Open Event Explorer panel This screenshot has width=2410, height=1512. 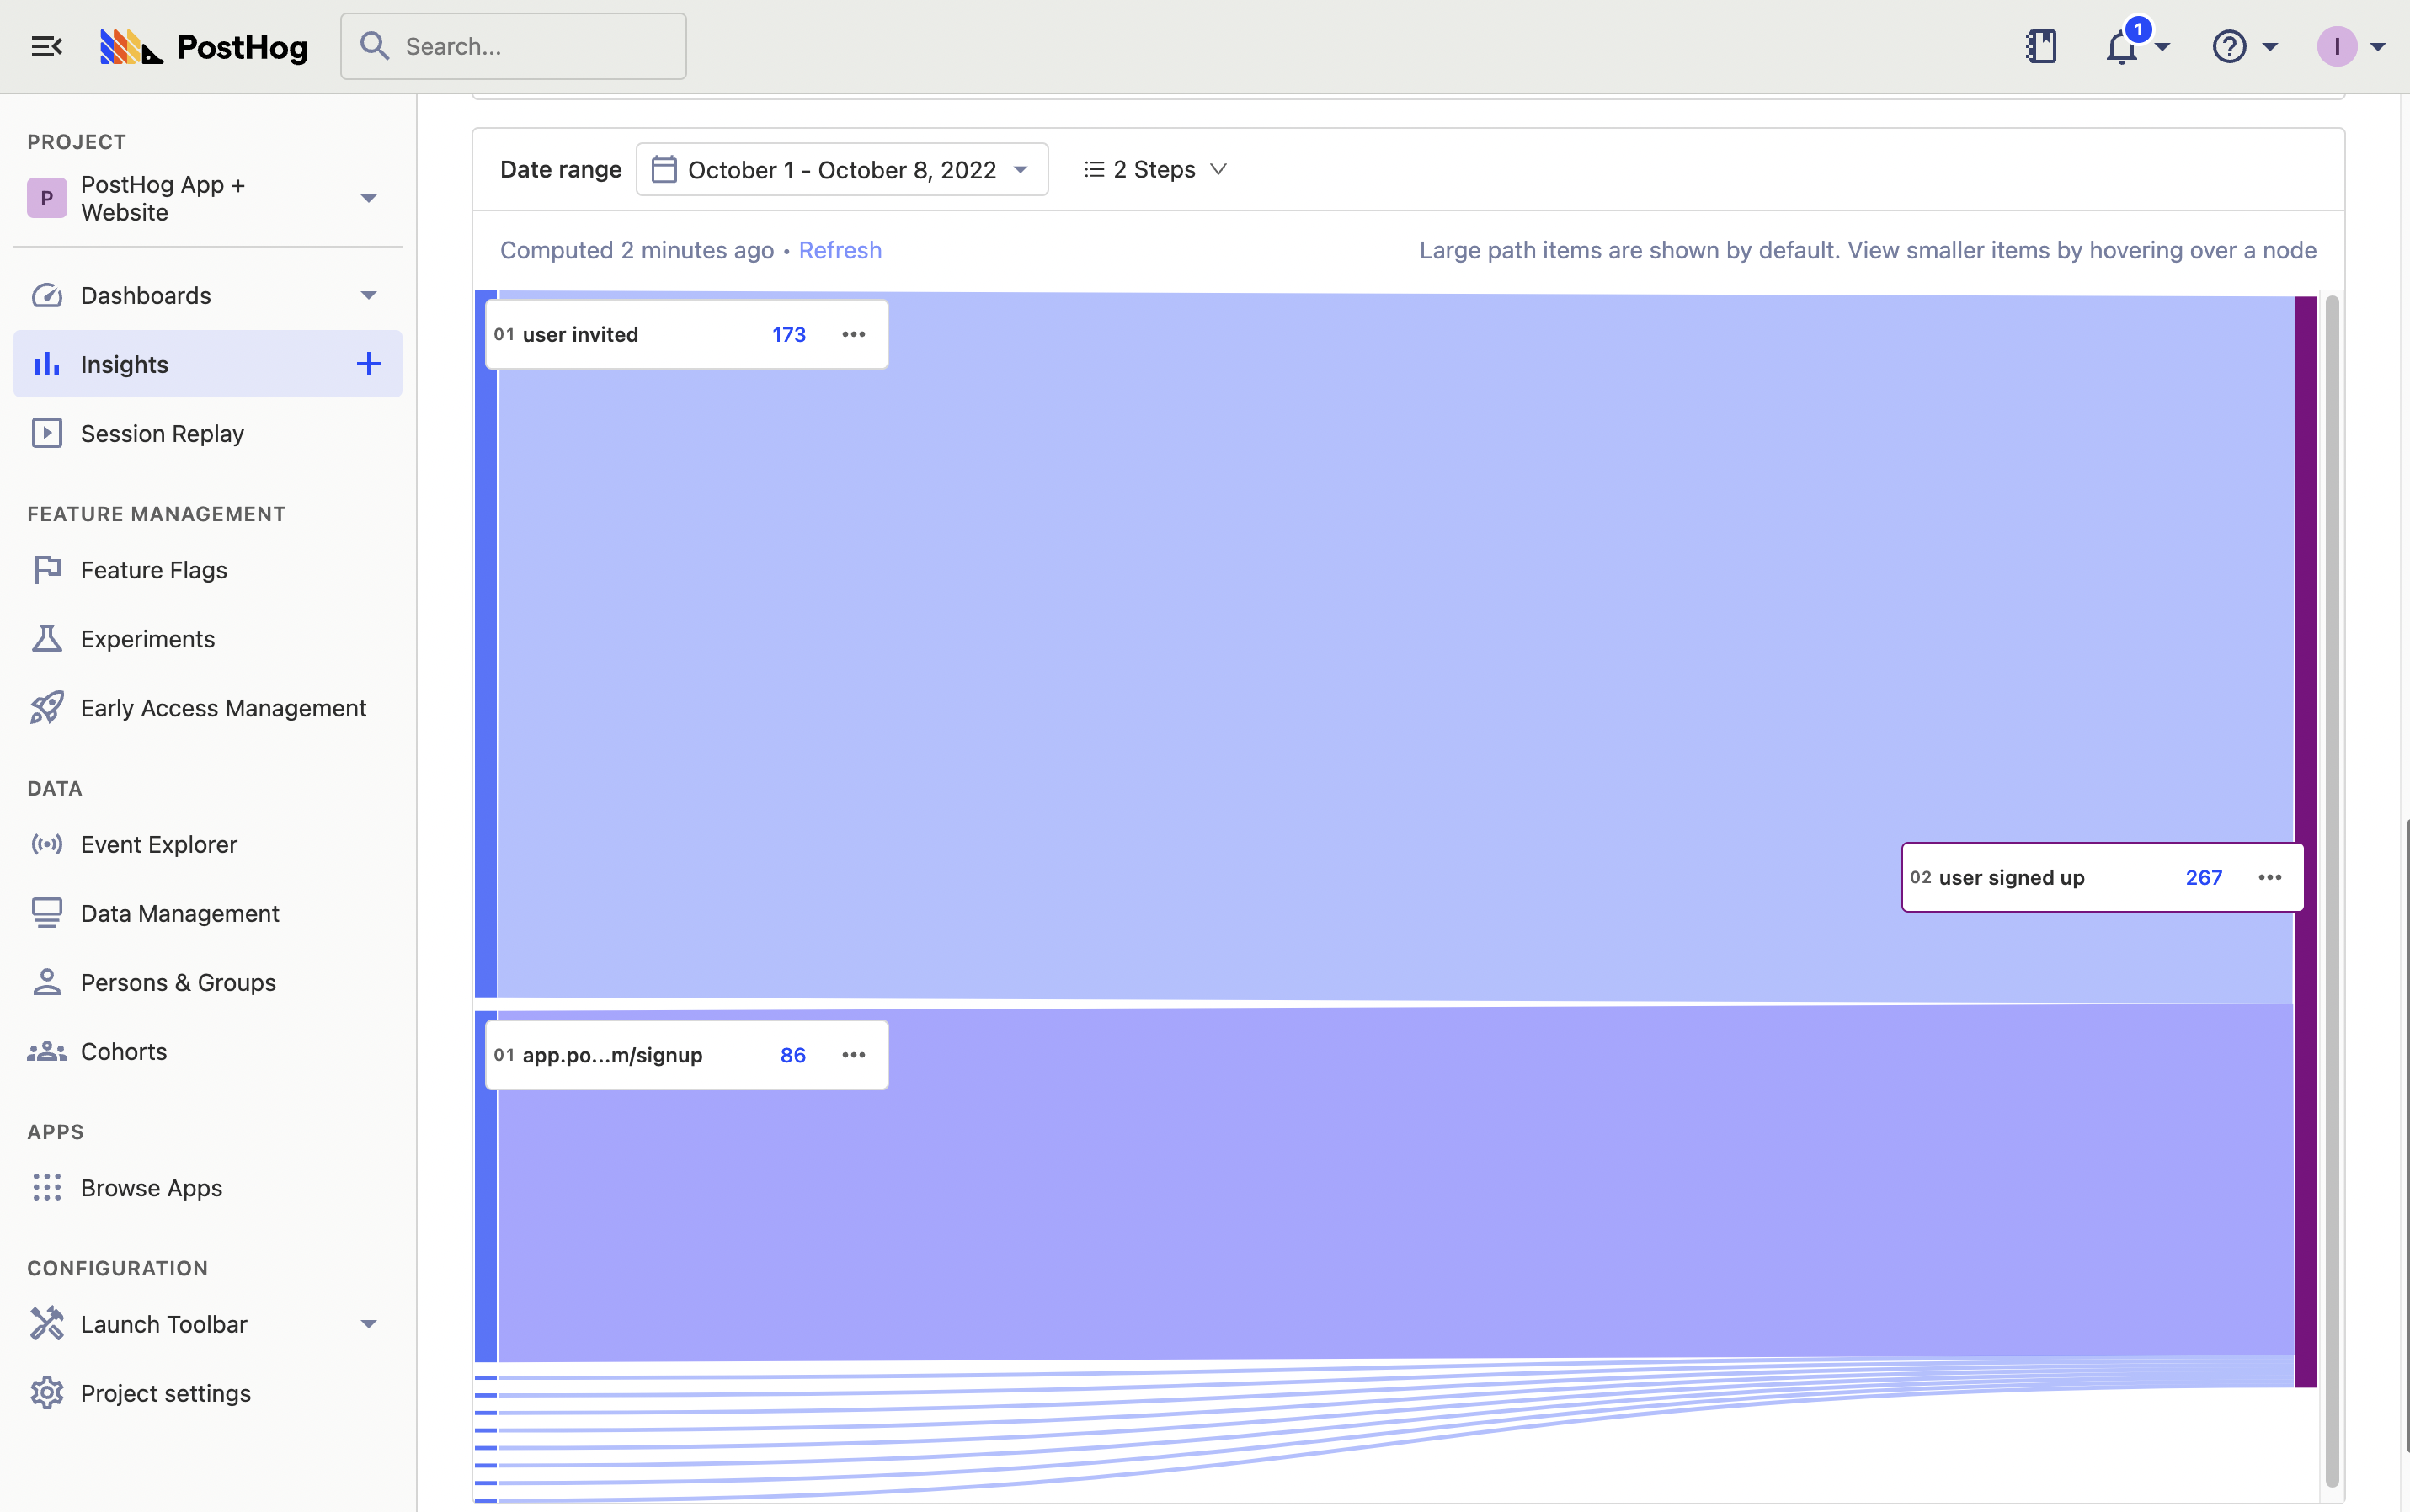(158, 843)
